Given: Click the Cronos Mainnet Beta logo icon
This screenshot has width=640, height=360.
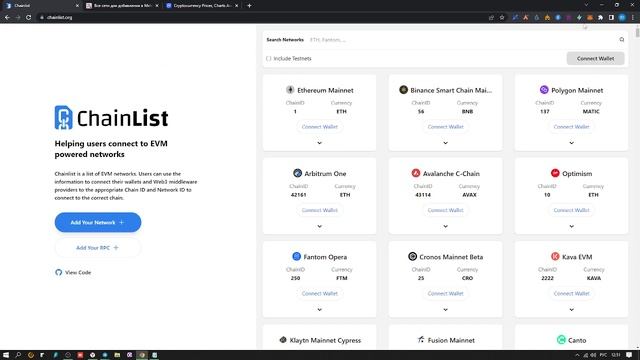Looking at the screenshot, I should (x=412, y=256).
